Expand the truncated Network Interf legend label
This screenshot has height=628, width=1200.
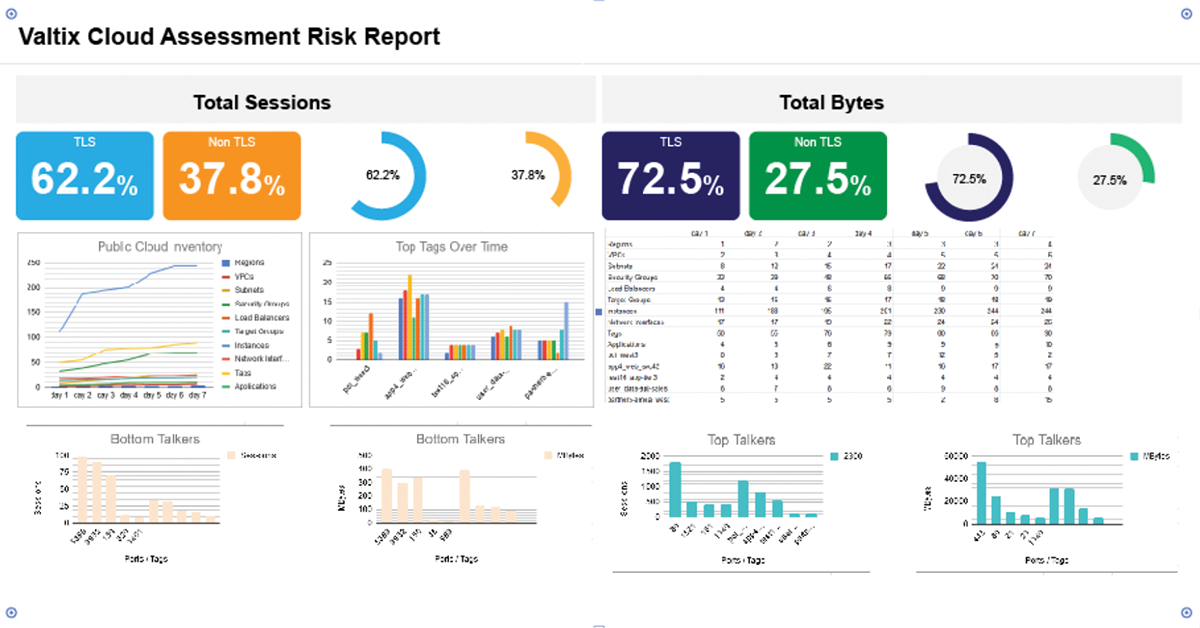point(262,357)
